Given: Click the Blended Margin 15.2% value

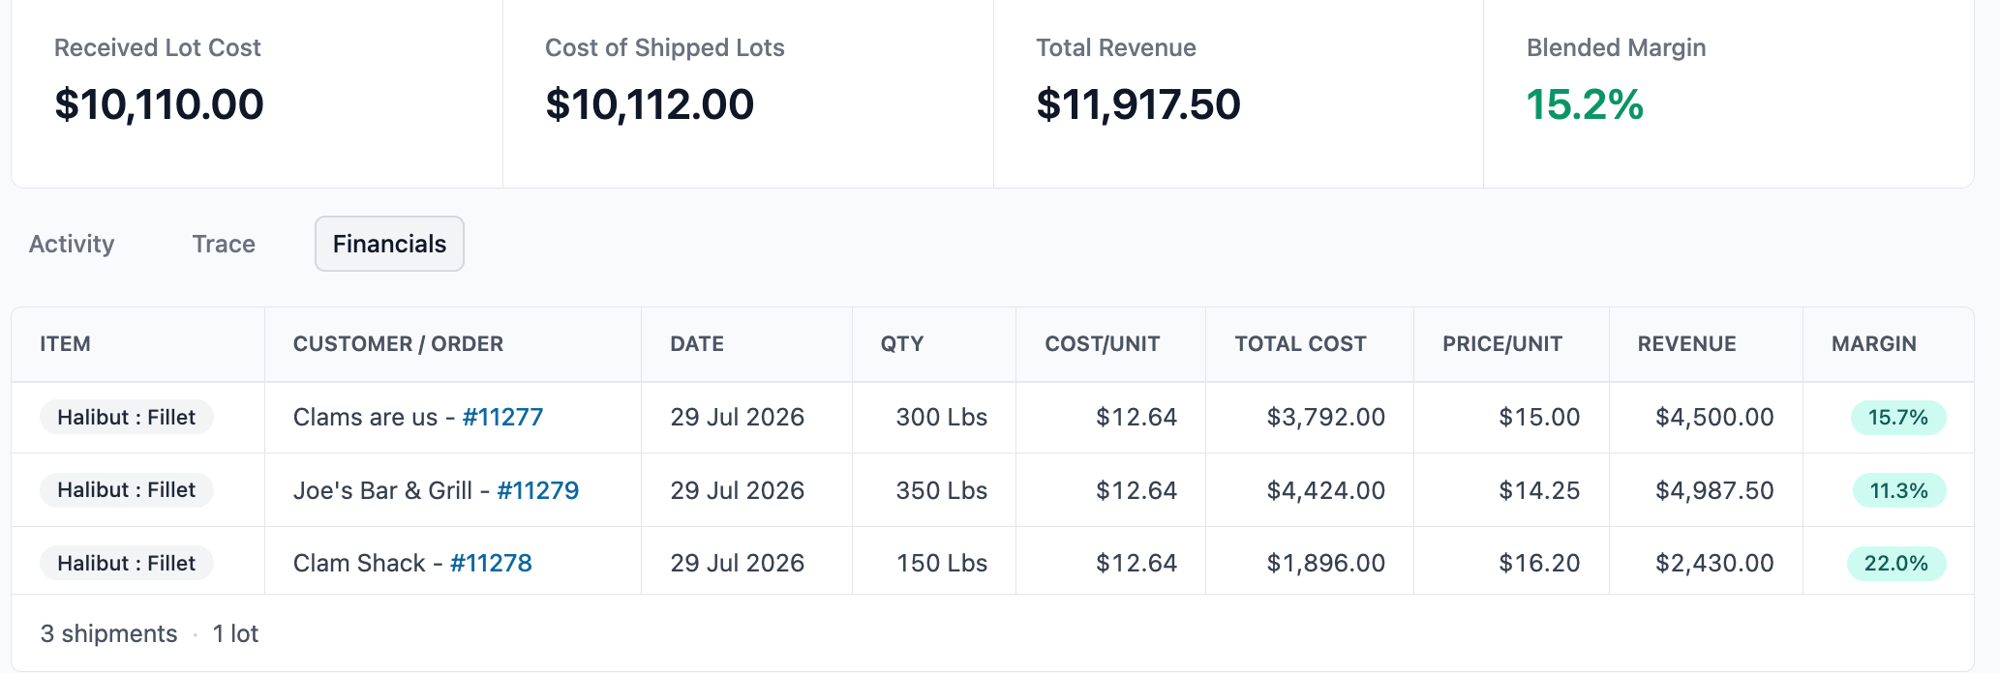Looking at the screenshot, I should [x=1584, y=105].
